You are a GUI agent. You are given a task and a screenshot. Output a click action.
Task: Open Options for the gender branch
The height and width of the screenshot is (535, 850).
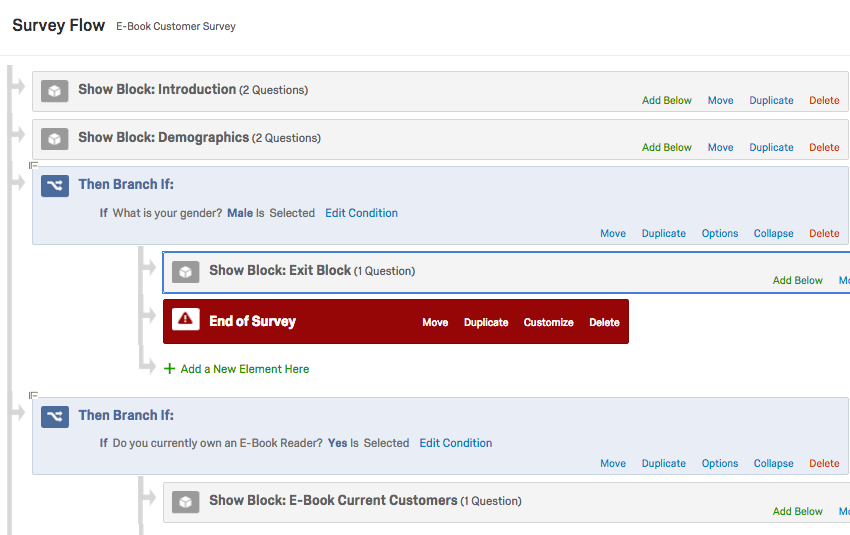tap(720, 233)
